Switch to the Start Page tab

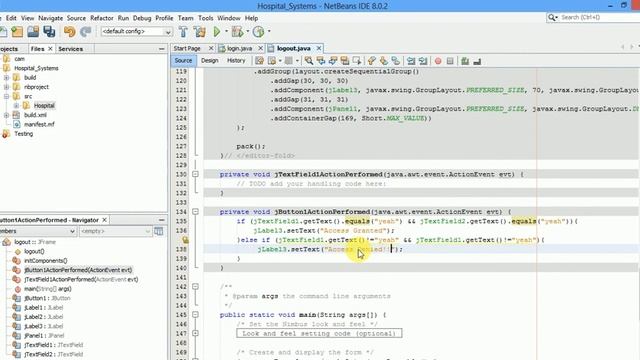click(x=187, y=48)
